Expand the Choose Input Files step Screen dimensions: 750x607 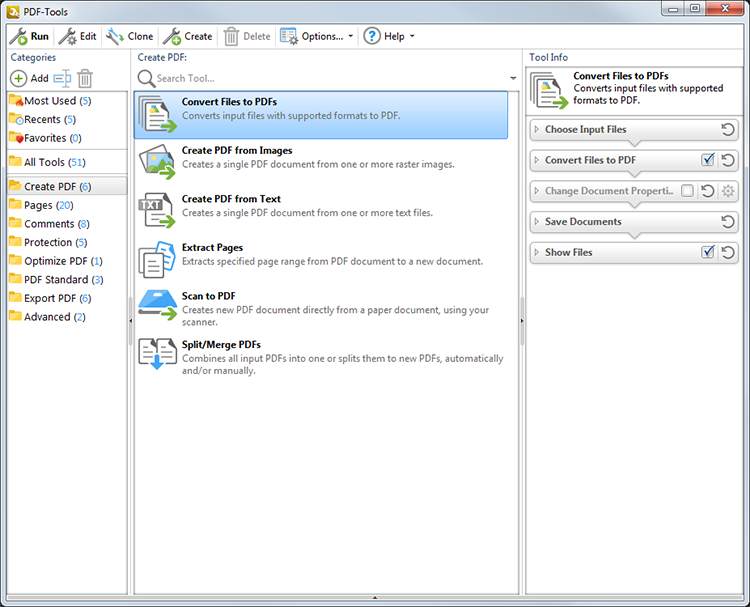(x=536, y=129)
